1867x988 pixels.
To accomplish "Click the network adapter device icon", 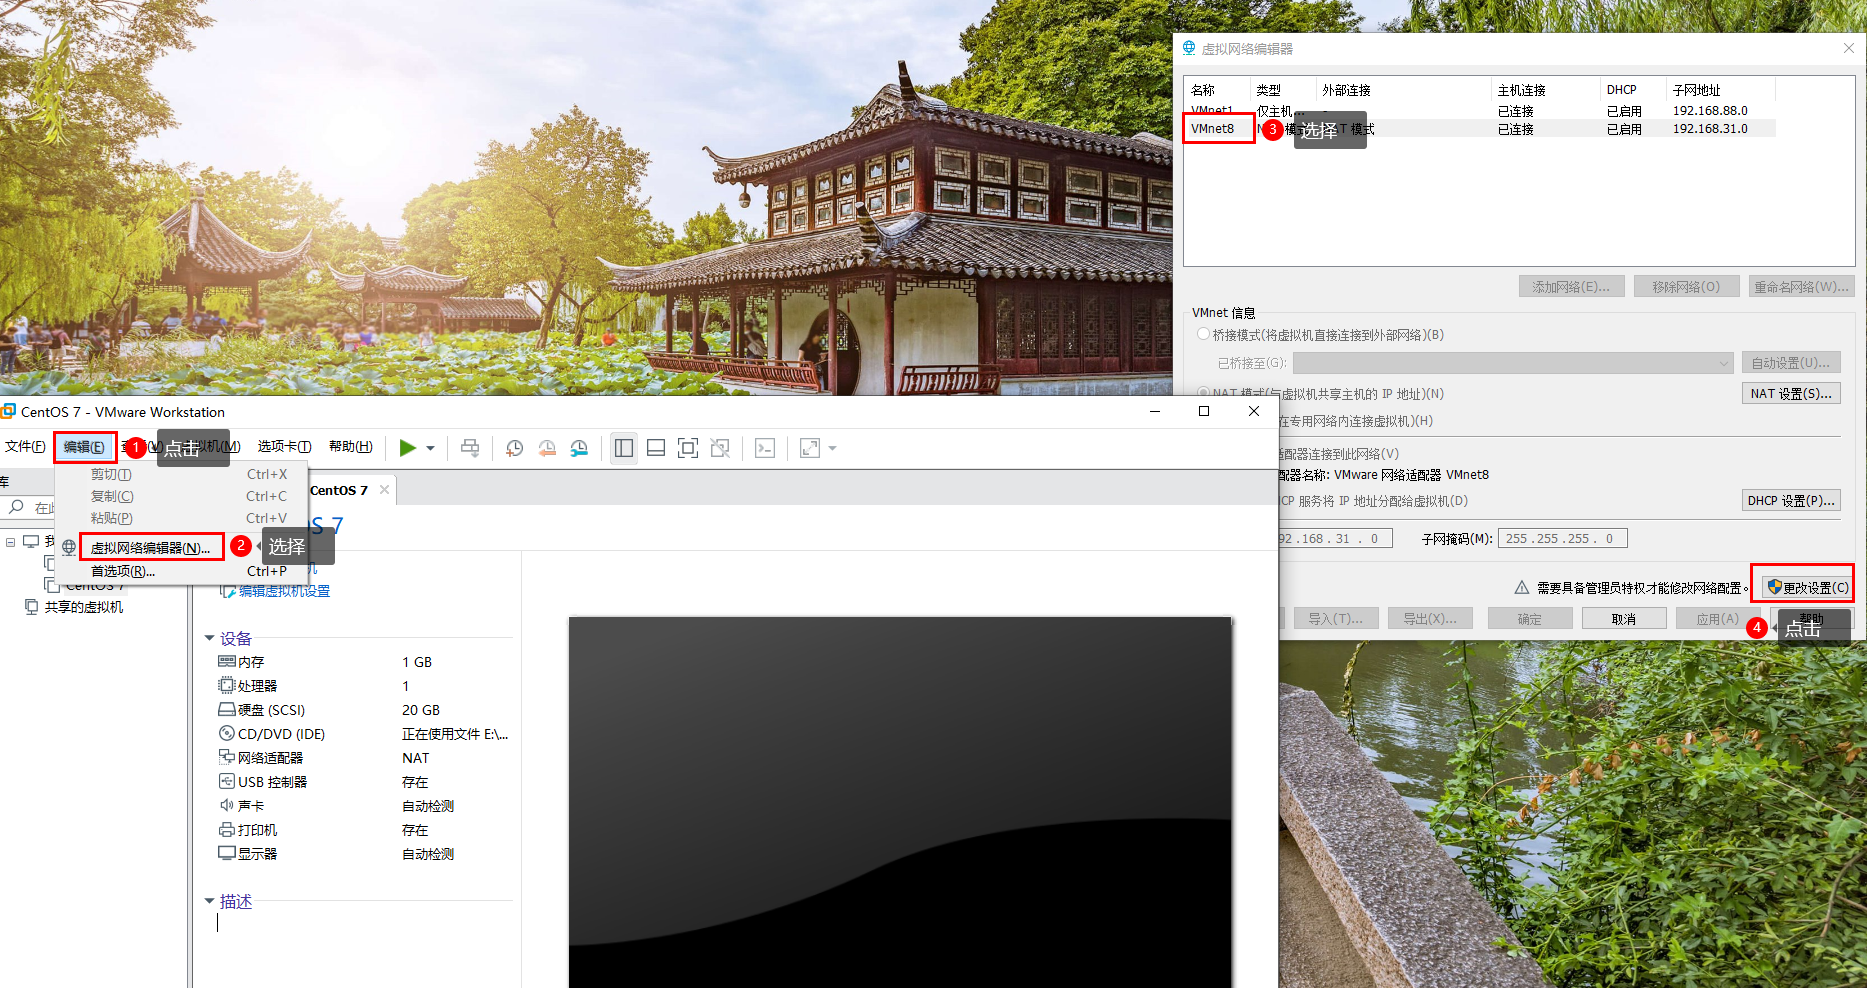I will coord(227,758).
